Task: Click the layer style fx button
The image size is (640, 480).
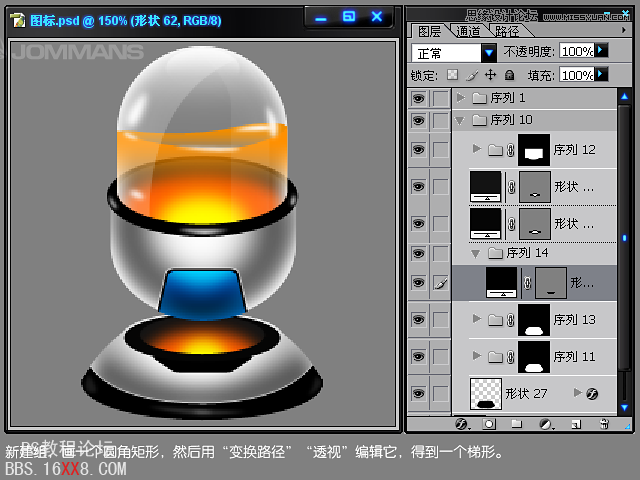Action: (462, 424)
